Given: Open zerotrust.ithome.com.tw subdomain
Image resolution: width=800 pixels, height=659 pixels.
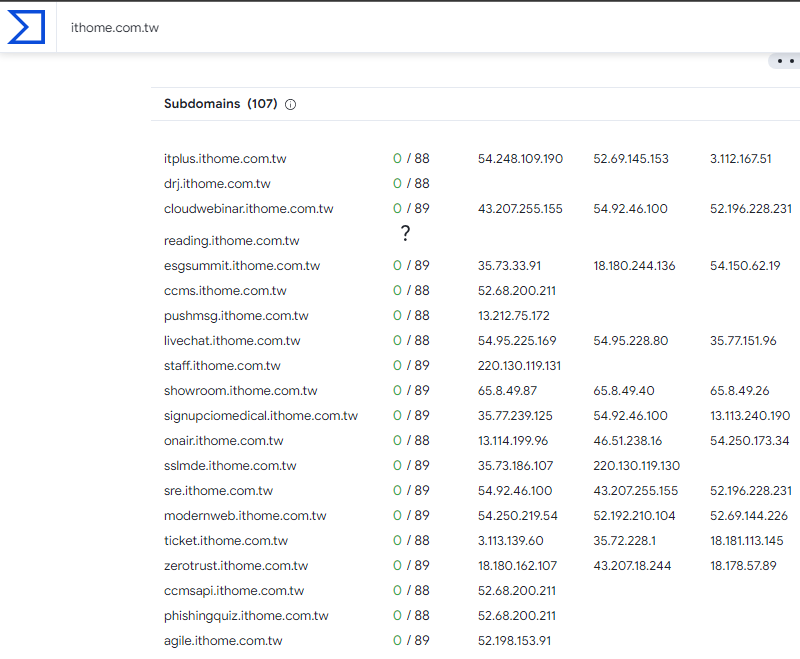Looking at the screenshot, I should pos(236,566).
